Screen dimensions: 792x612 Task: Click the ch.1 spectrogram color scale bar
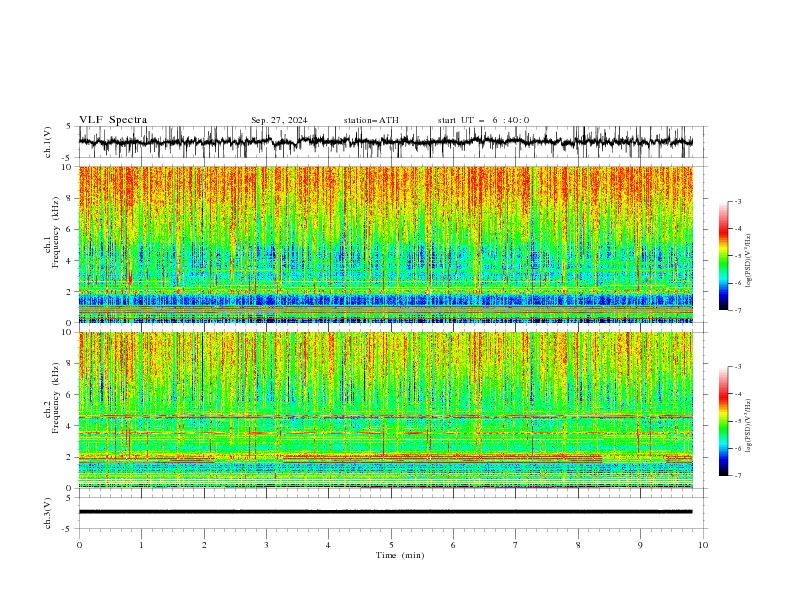[723, 256]
